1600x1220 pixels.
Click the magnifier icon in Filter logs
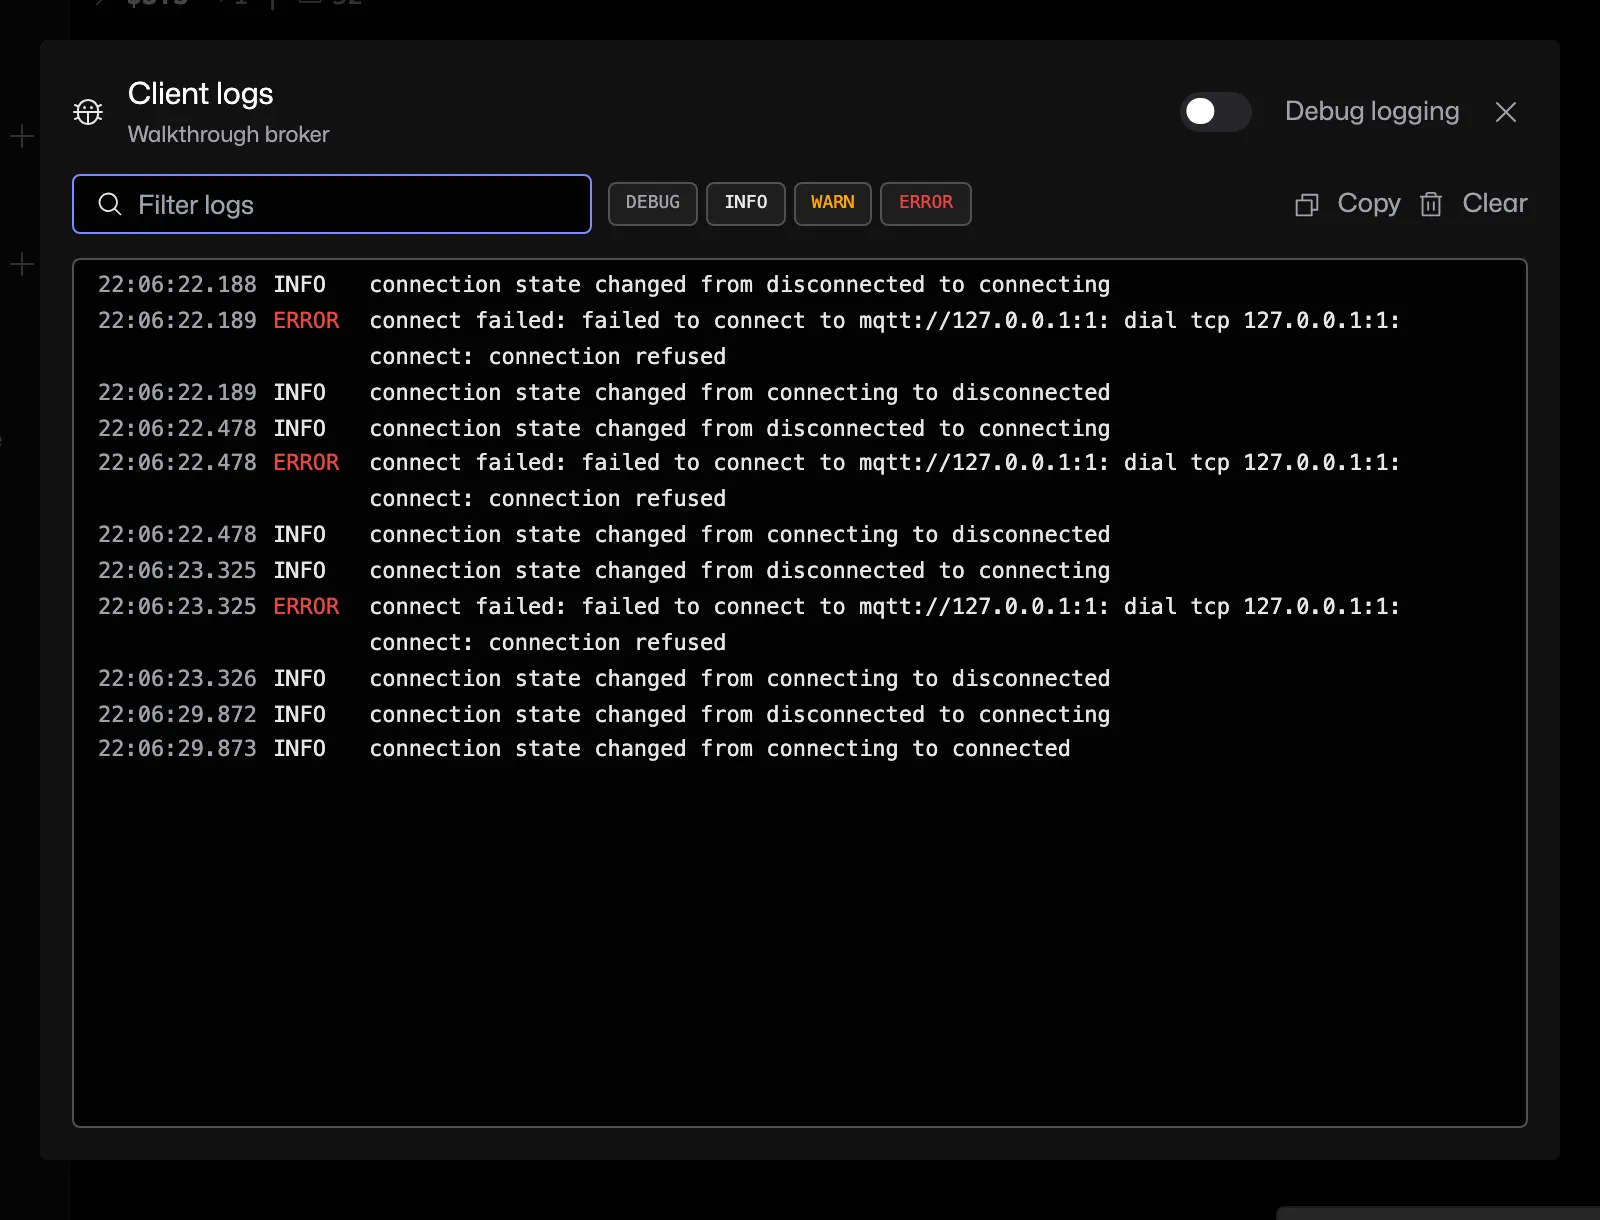coord(110,204)
